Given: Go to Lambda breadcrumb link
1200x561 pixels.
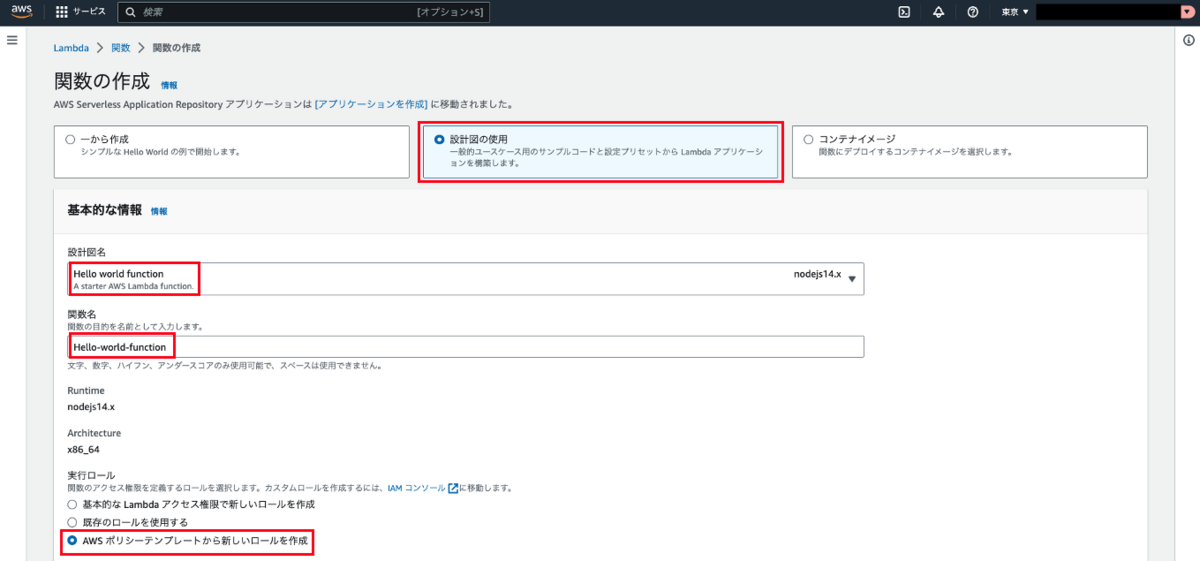Looking at the screenshot, I should (x=70, y=48).
